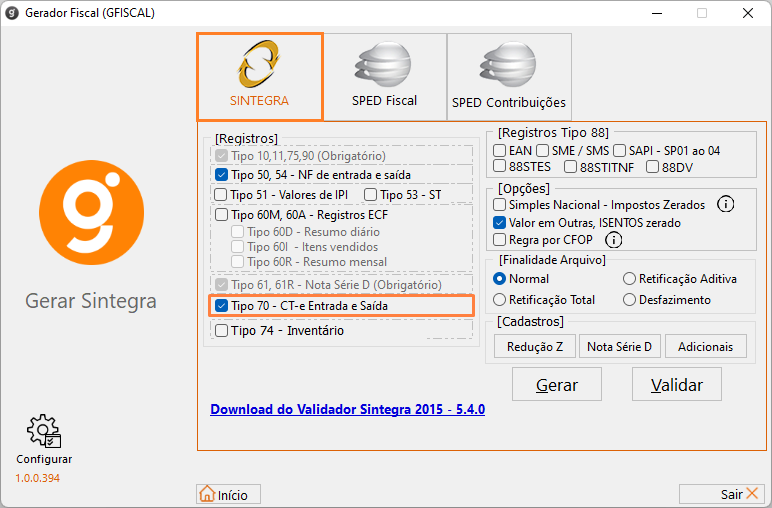Close the Gerador Fiscal window

(x=748, y=13)
